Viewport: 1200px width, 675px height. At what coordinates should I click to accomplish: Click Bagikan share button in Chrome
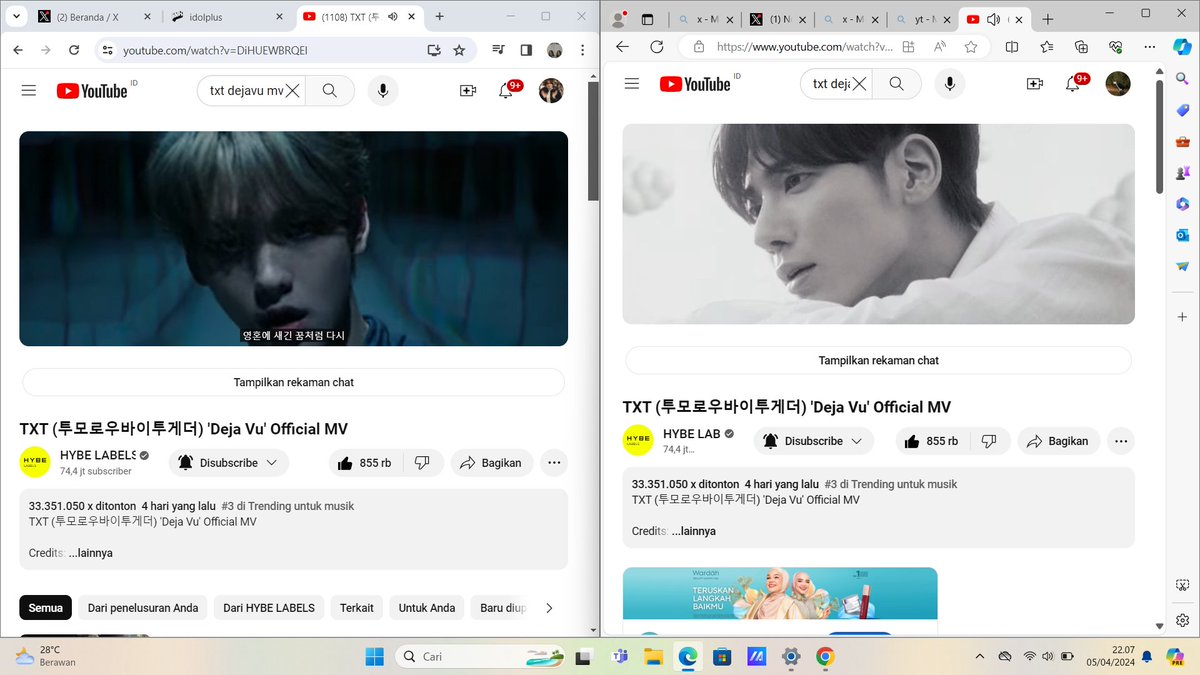(x=492, y=463)
